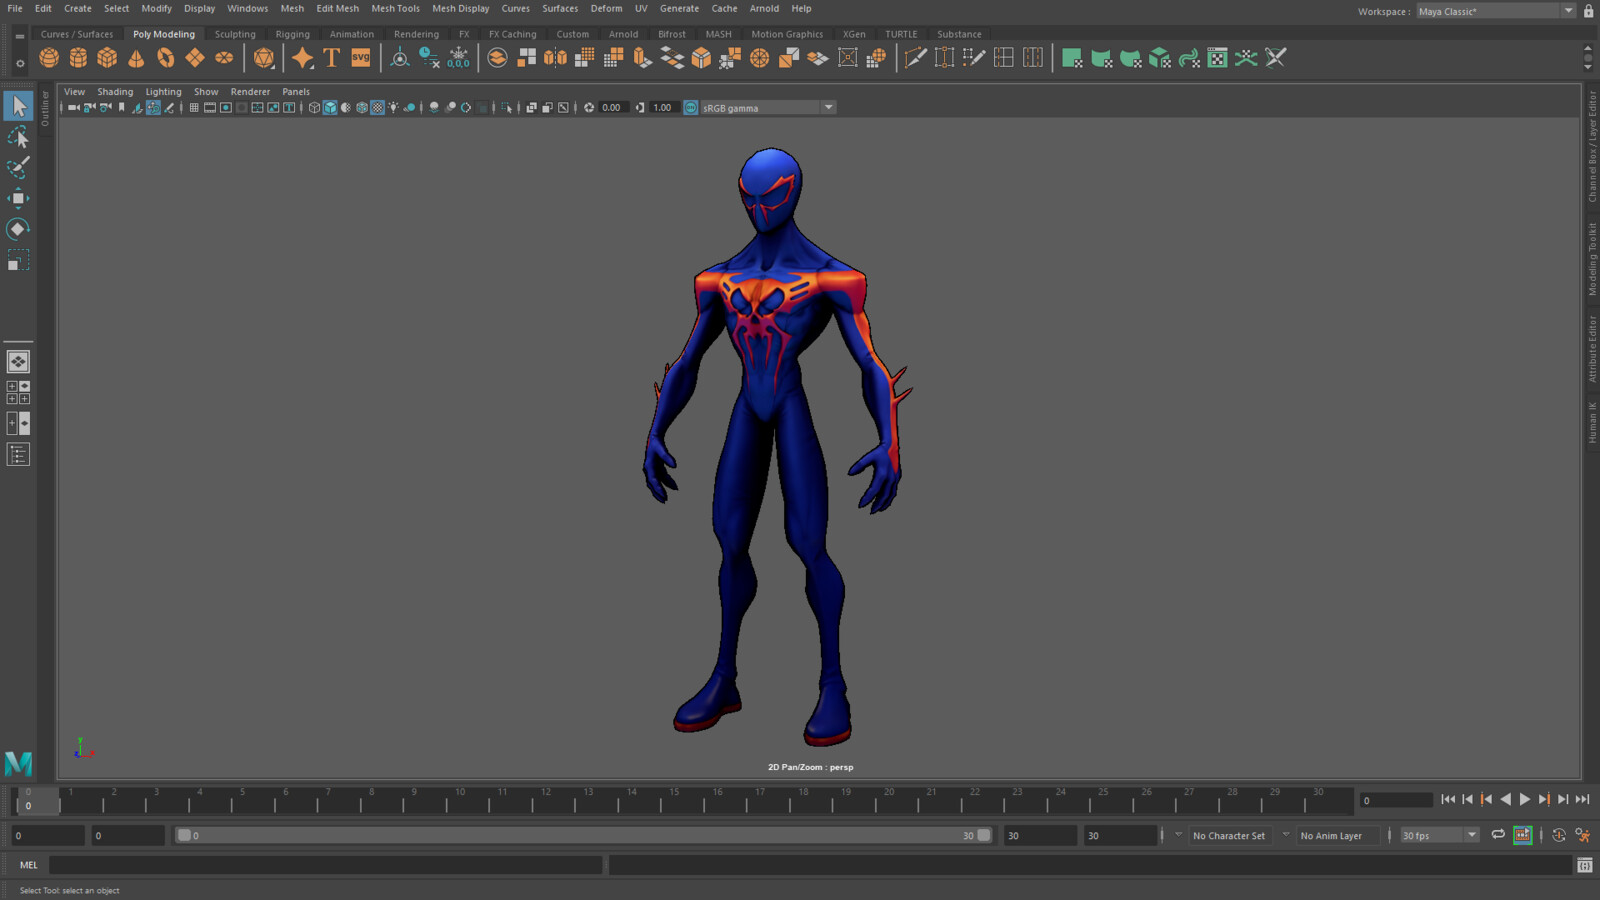Image resolution: width=1600 pixels, height=900 pixels.
Task: Switch to the Sculpting shelf tab
Action: point(235,34)
